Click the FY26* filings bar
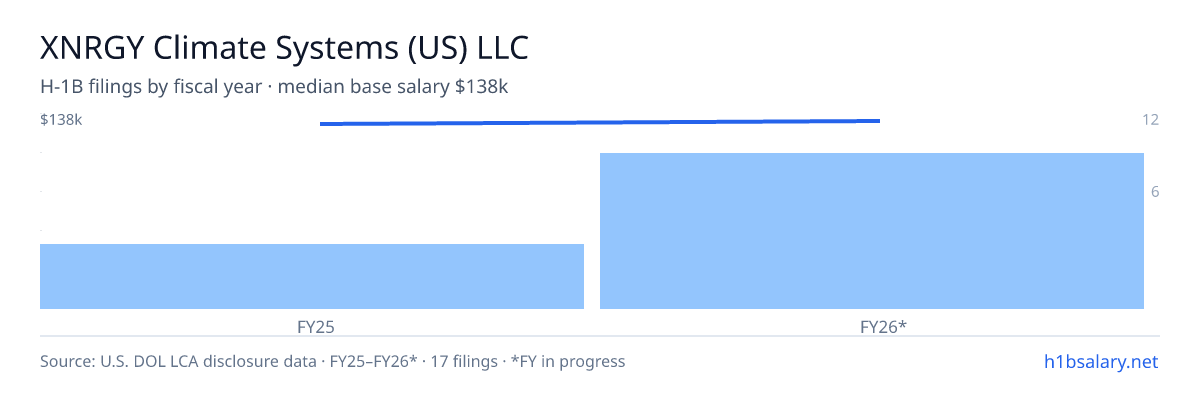This screenshot has height=400, width=1200. (x=872, y=231)
